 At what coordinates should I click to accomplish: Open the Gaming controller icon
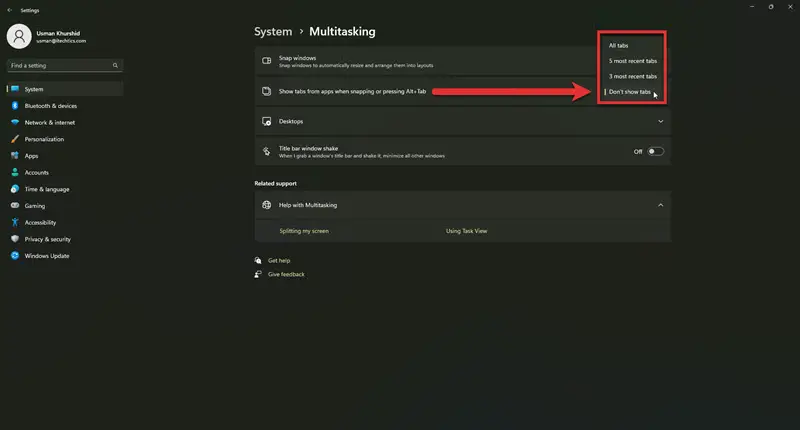(x=15, y=206)
